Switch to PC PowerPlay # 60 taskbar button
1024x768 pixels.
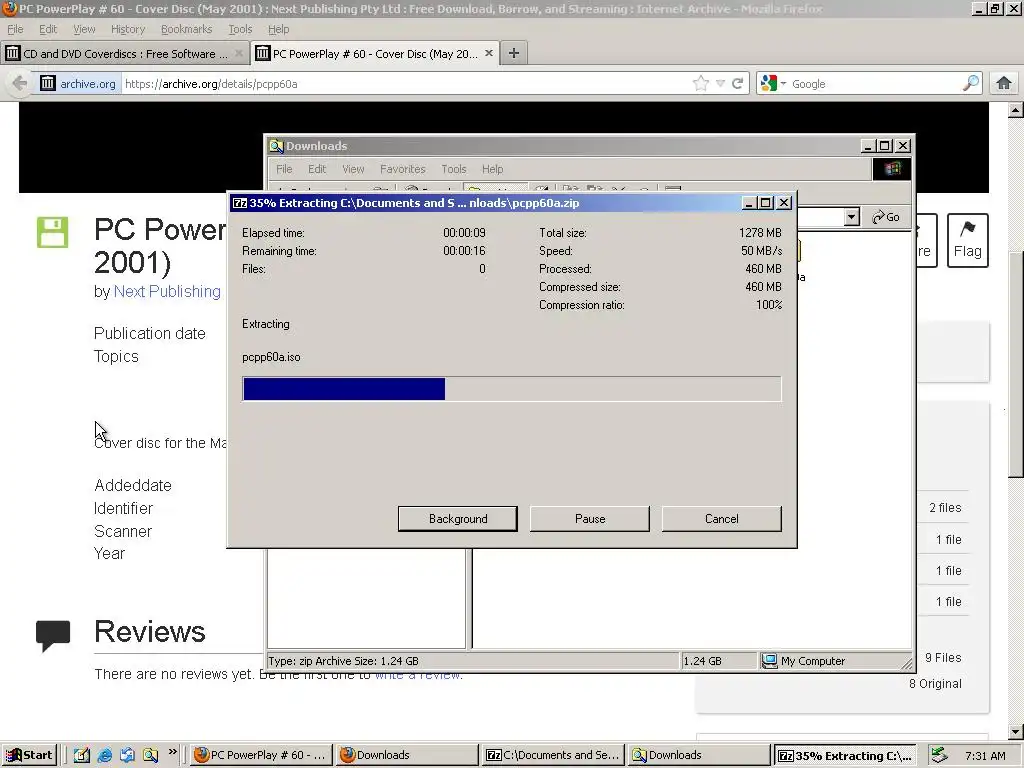tap(261, 755)
